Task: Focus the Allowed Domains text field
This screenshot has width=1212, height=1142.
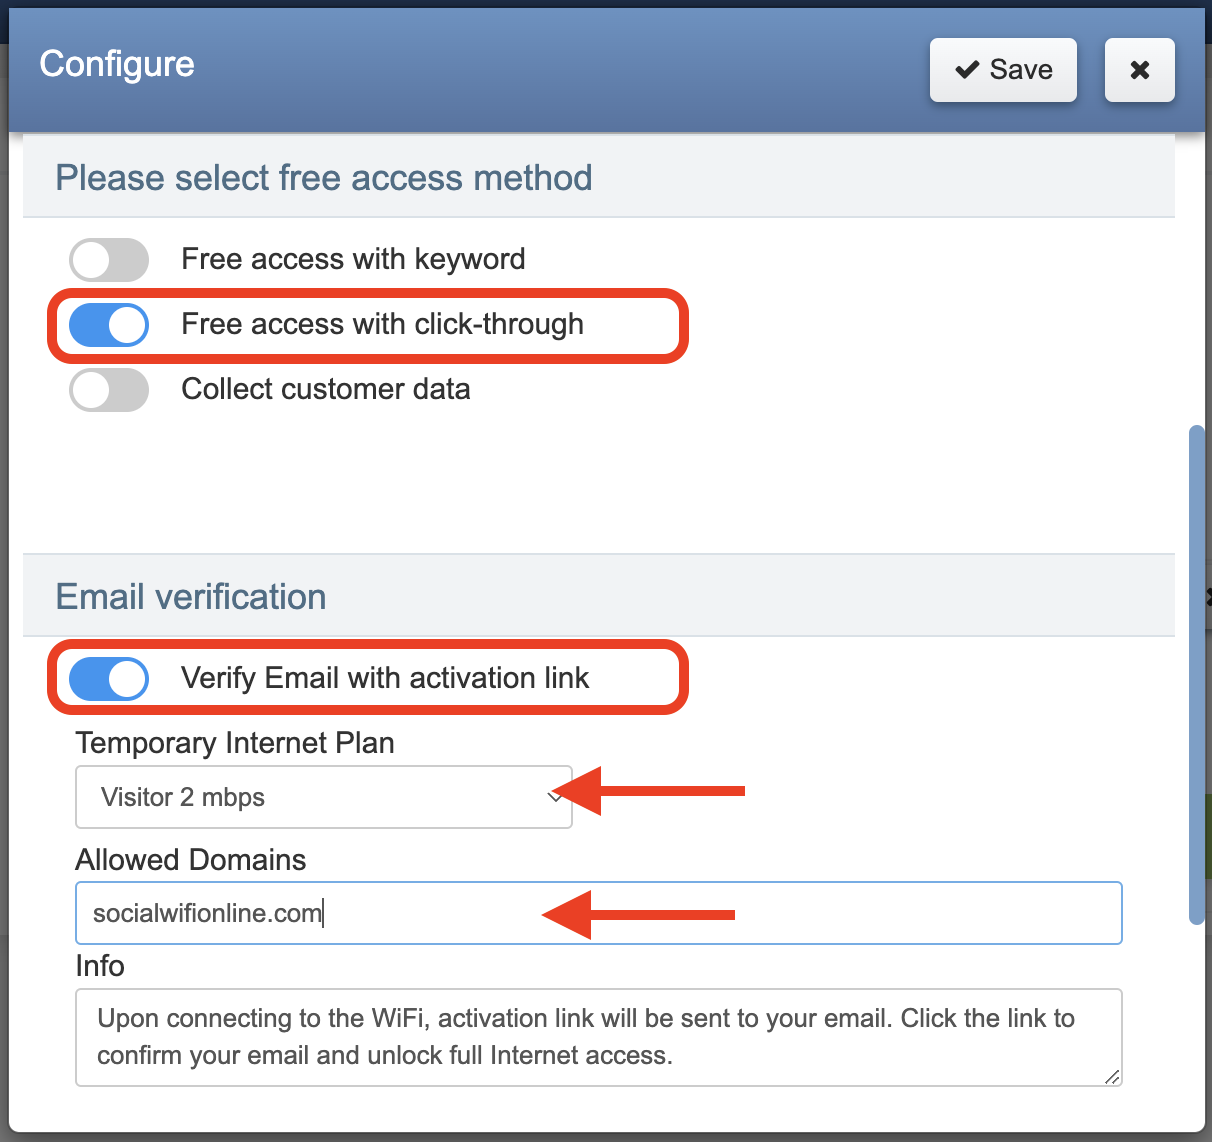Action: click(x=598, y=913)
